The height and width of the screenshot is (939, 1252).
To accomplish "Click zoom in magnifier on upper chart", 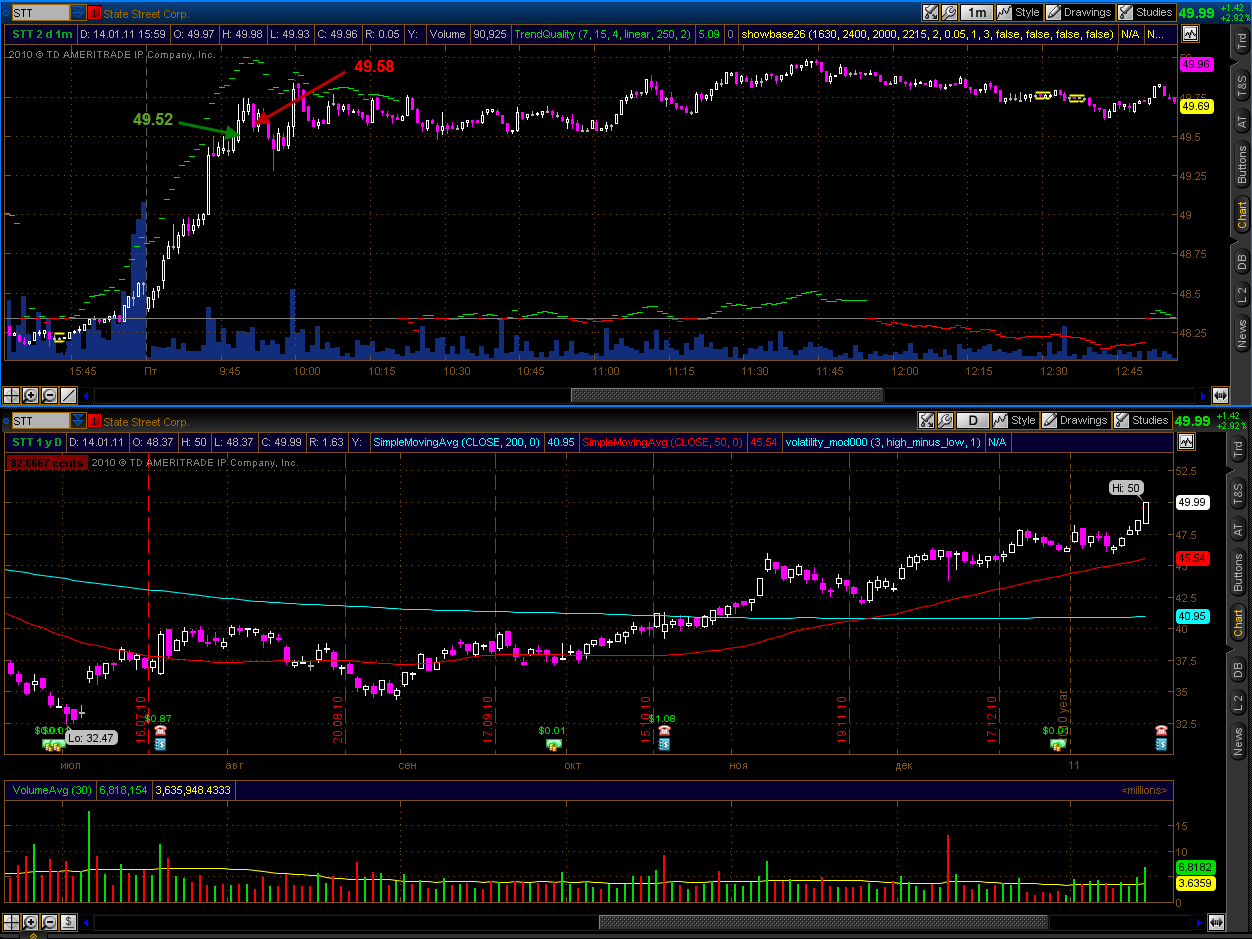I will (30, 395).
